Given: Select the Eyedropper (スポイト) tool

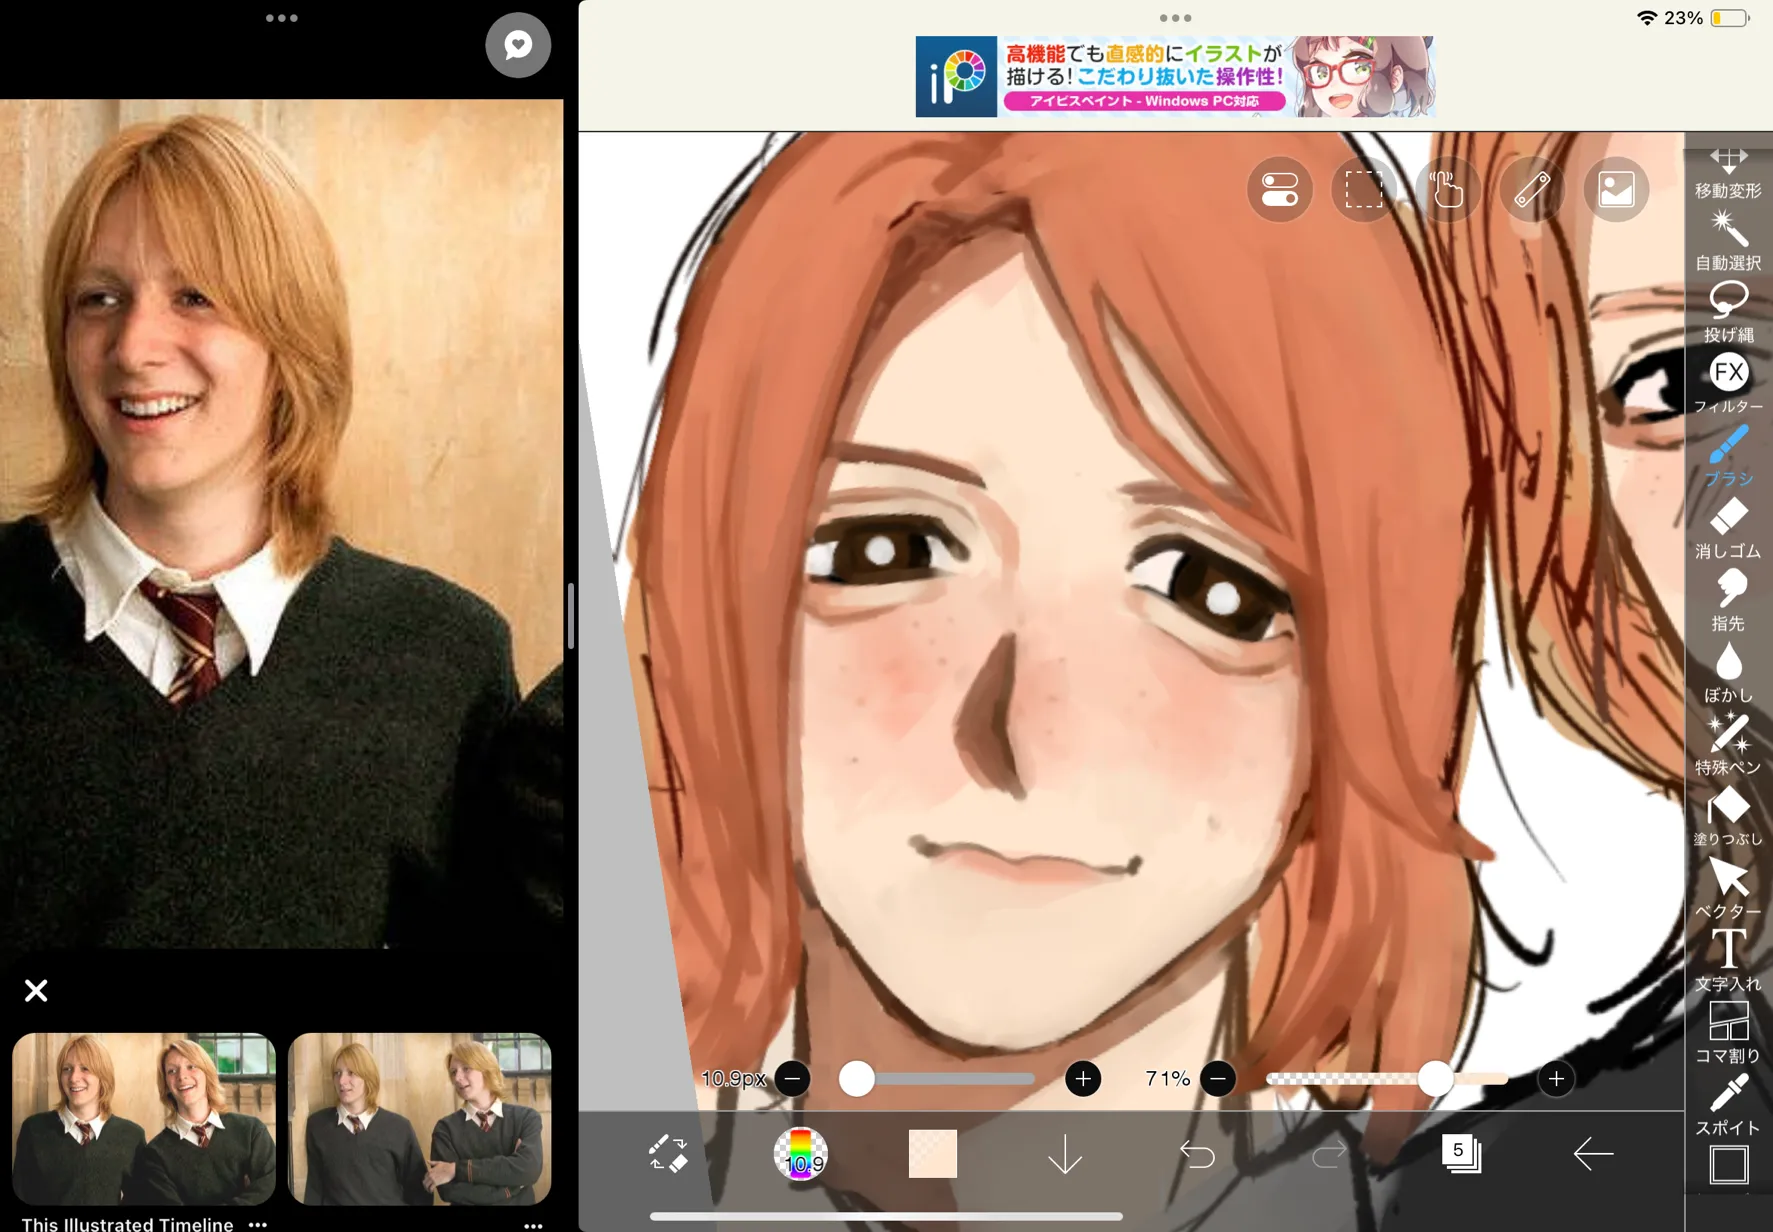Looking at the screenshot, I should [1728, 1105].
